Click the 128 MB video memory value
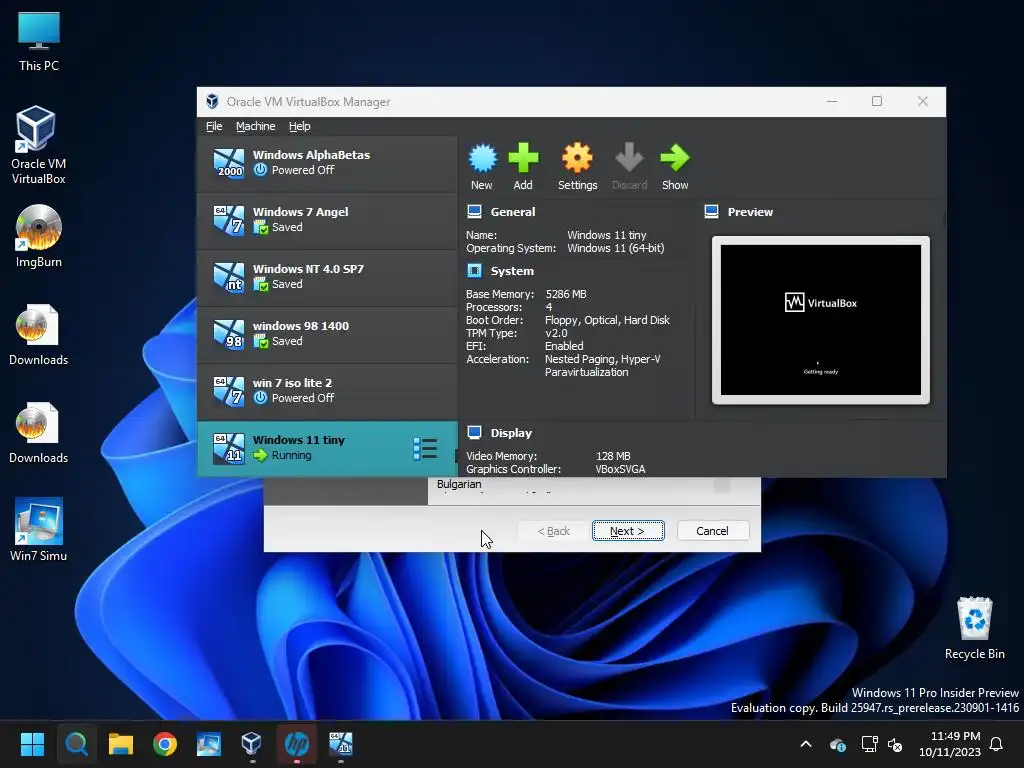This screenshot has width=1024, height=768. pyautogui.click(x=613, y=456)
